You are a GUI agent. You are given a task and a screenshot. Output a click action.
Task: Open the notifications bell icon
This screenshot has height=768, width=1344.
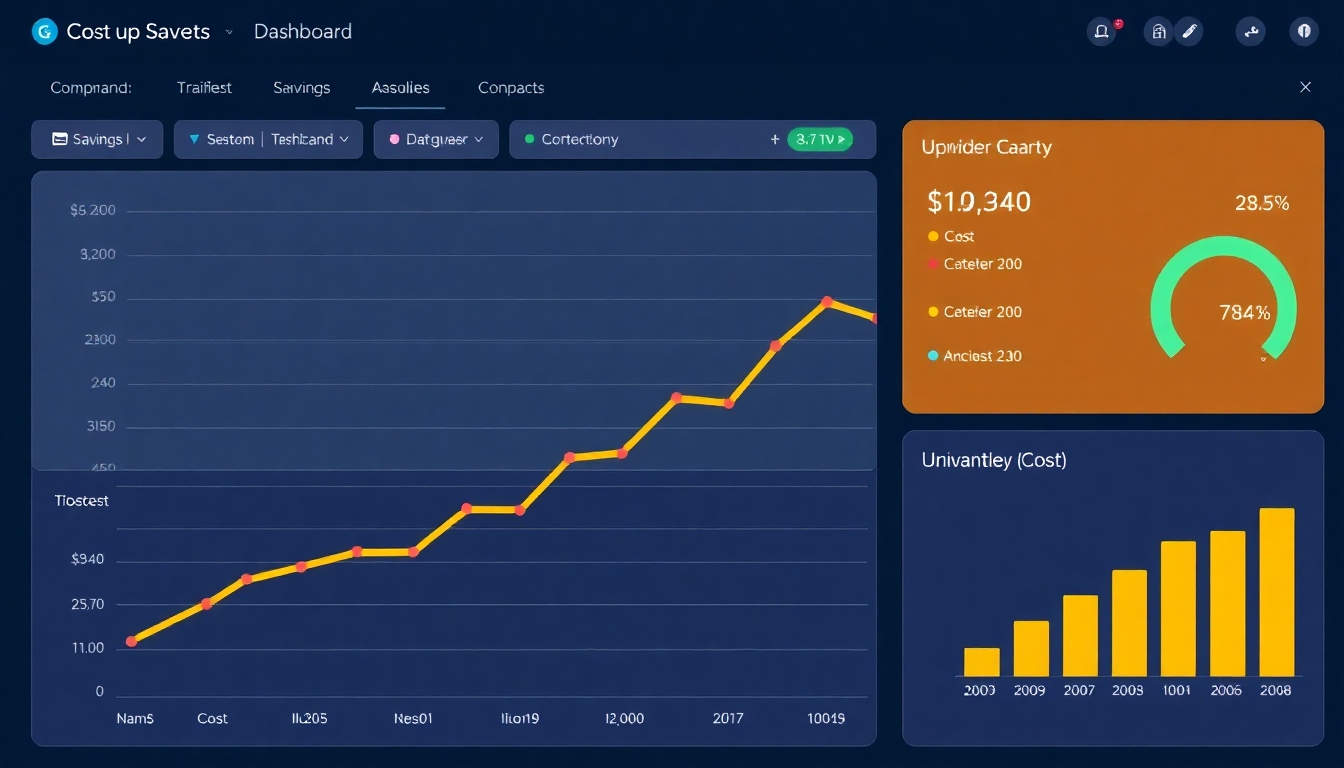click(x=1101, y=32)
